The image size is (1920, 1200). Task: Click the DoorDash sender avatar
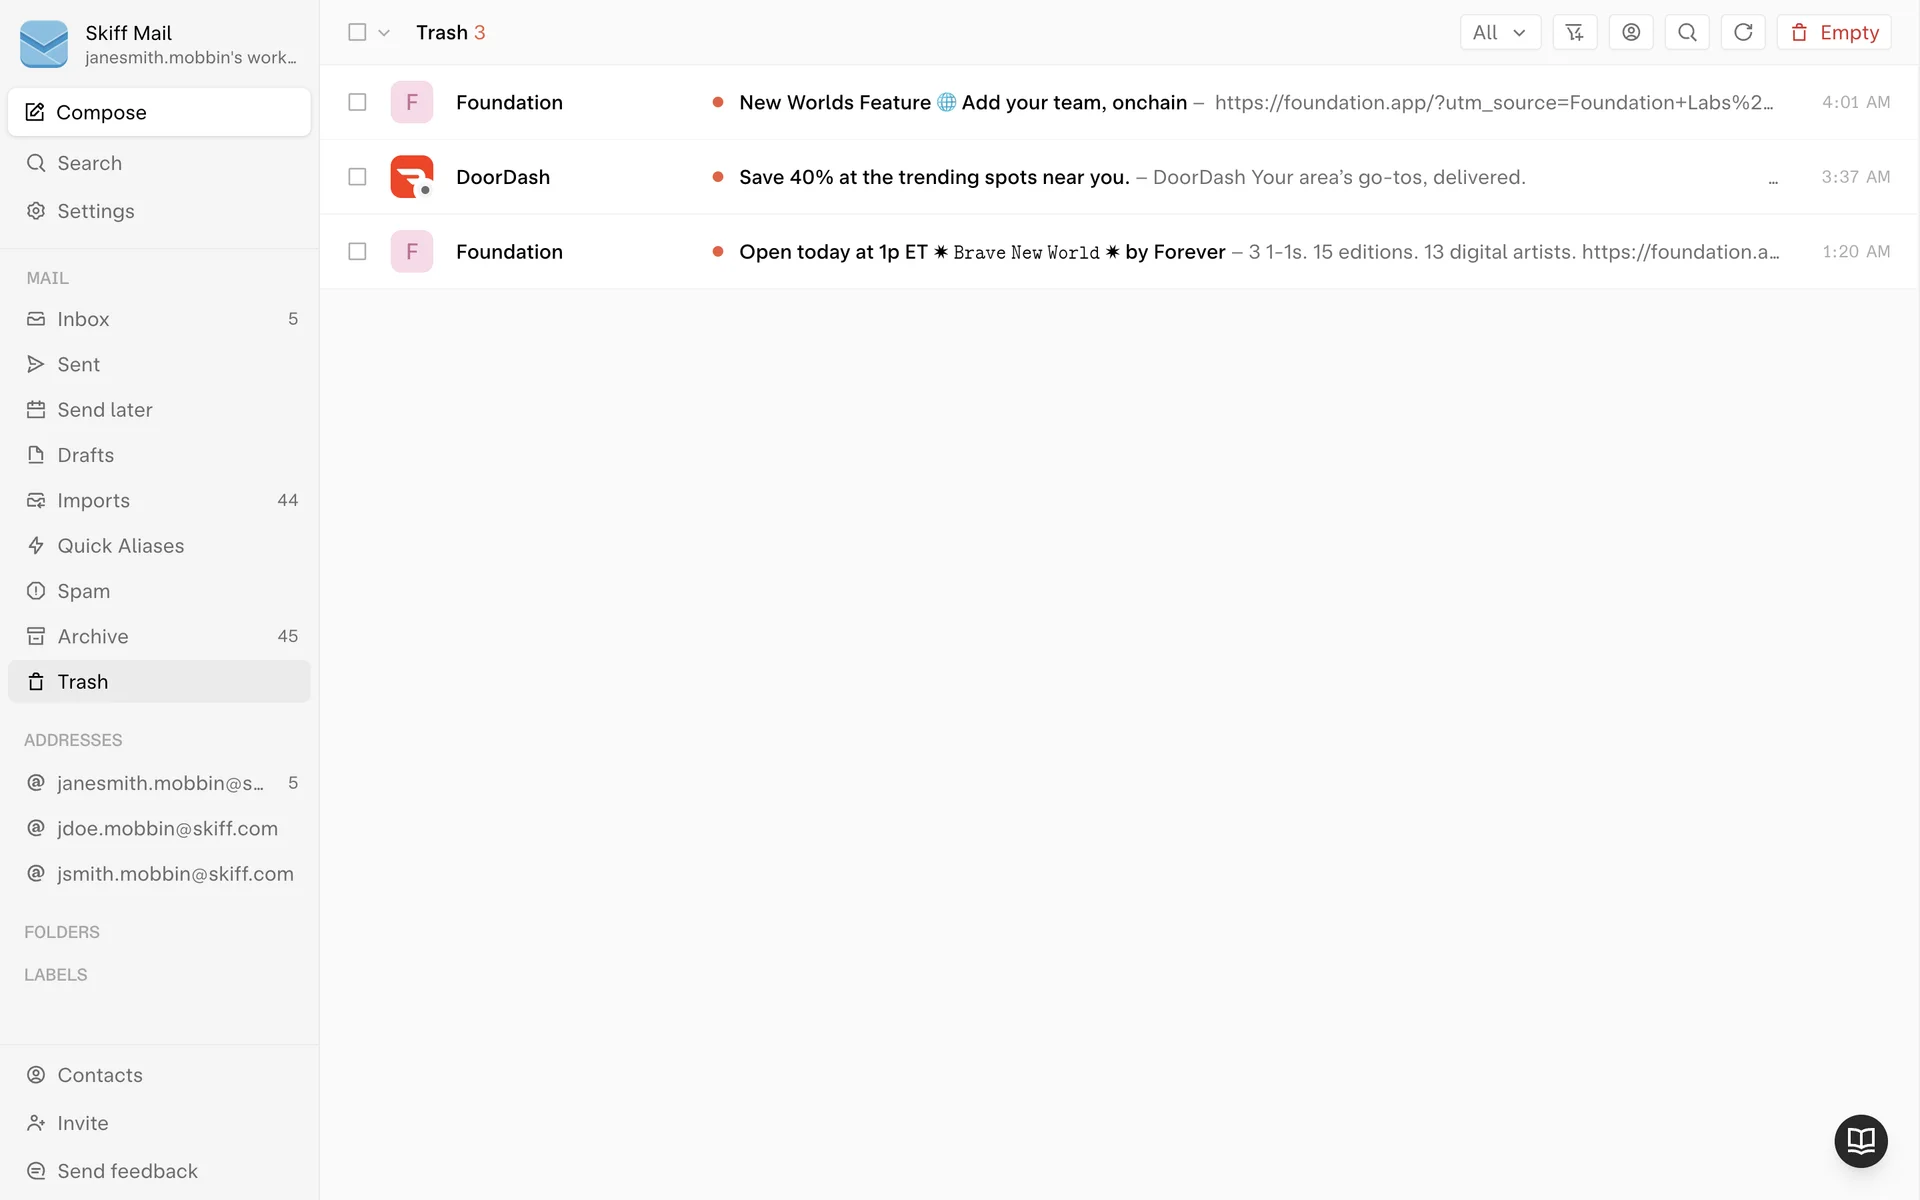pos(411,177)
